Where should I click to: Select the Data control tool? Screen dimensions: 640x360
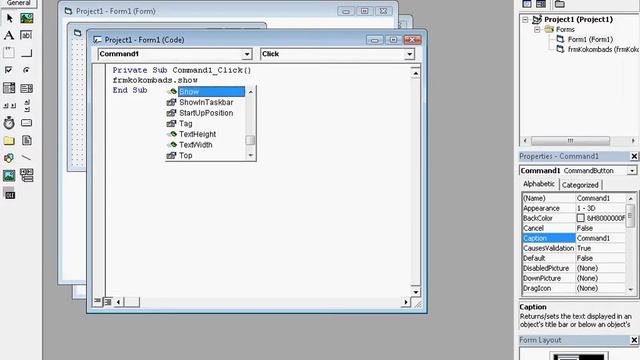coord(27,176)
